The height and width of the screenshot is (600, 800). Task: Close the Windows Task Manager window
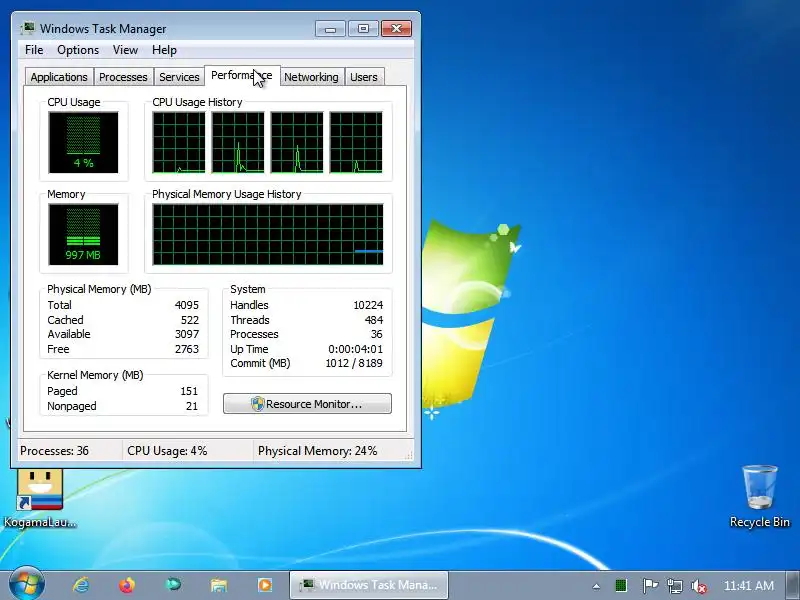[396, 29]
